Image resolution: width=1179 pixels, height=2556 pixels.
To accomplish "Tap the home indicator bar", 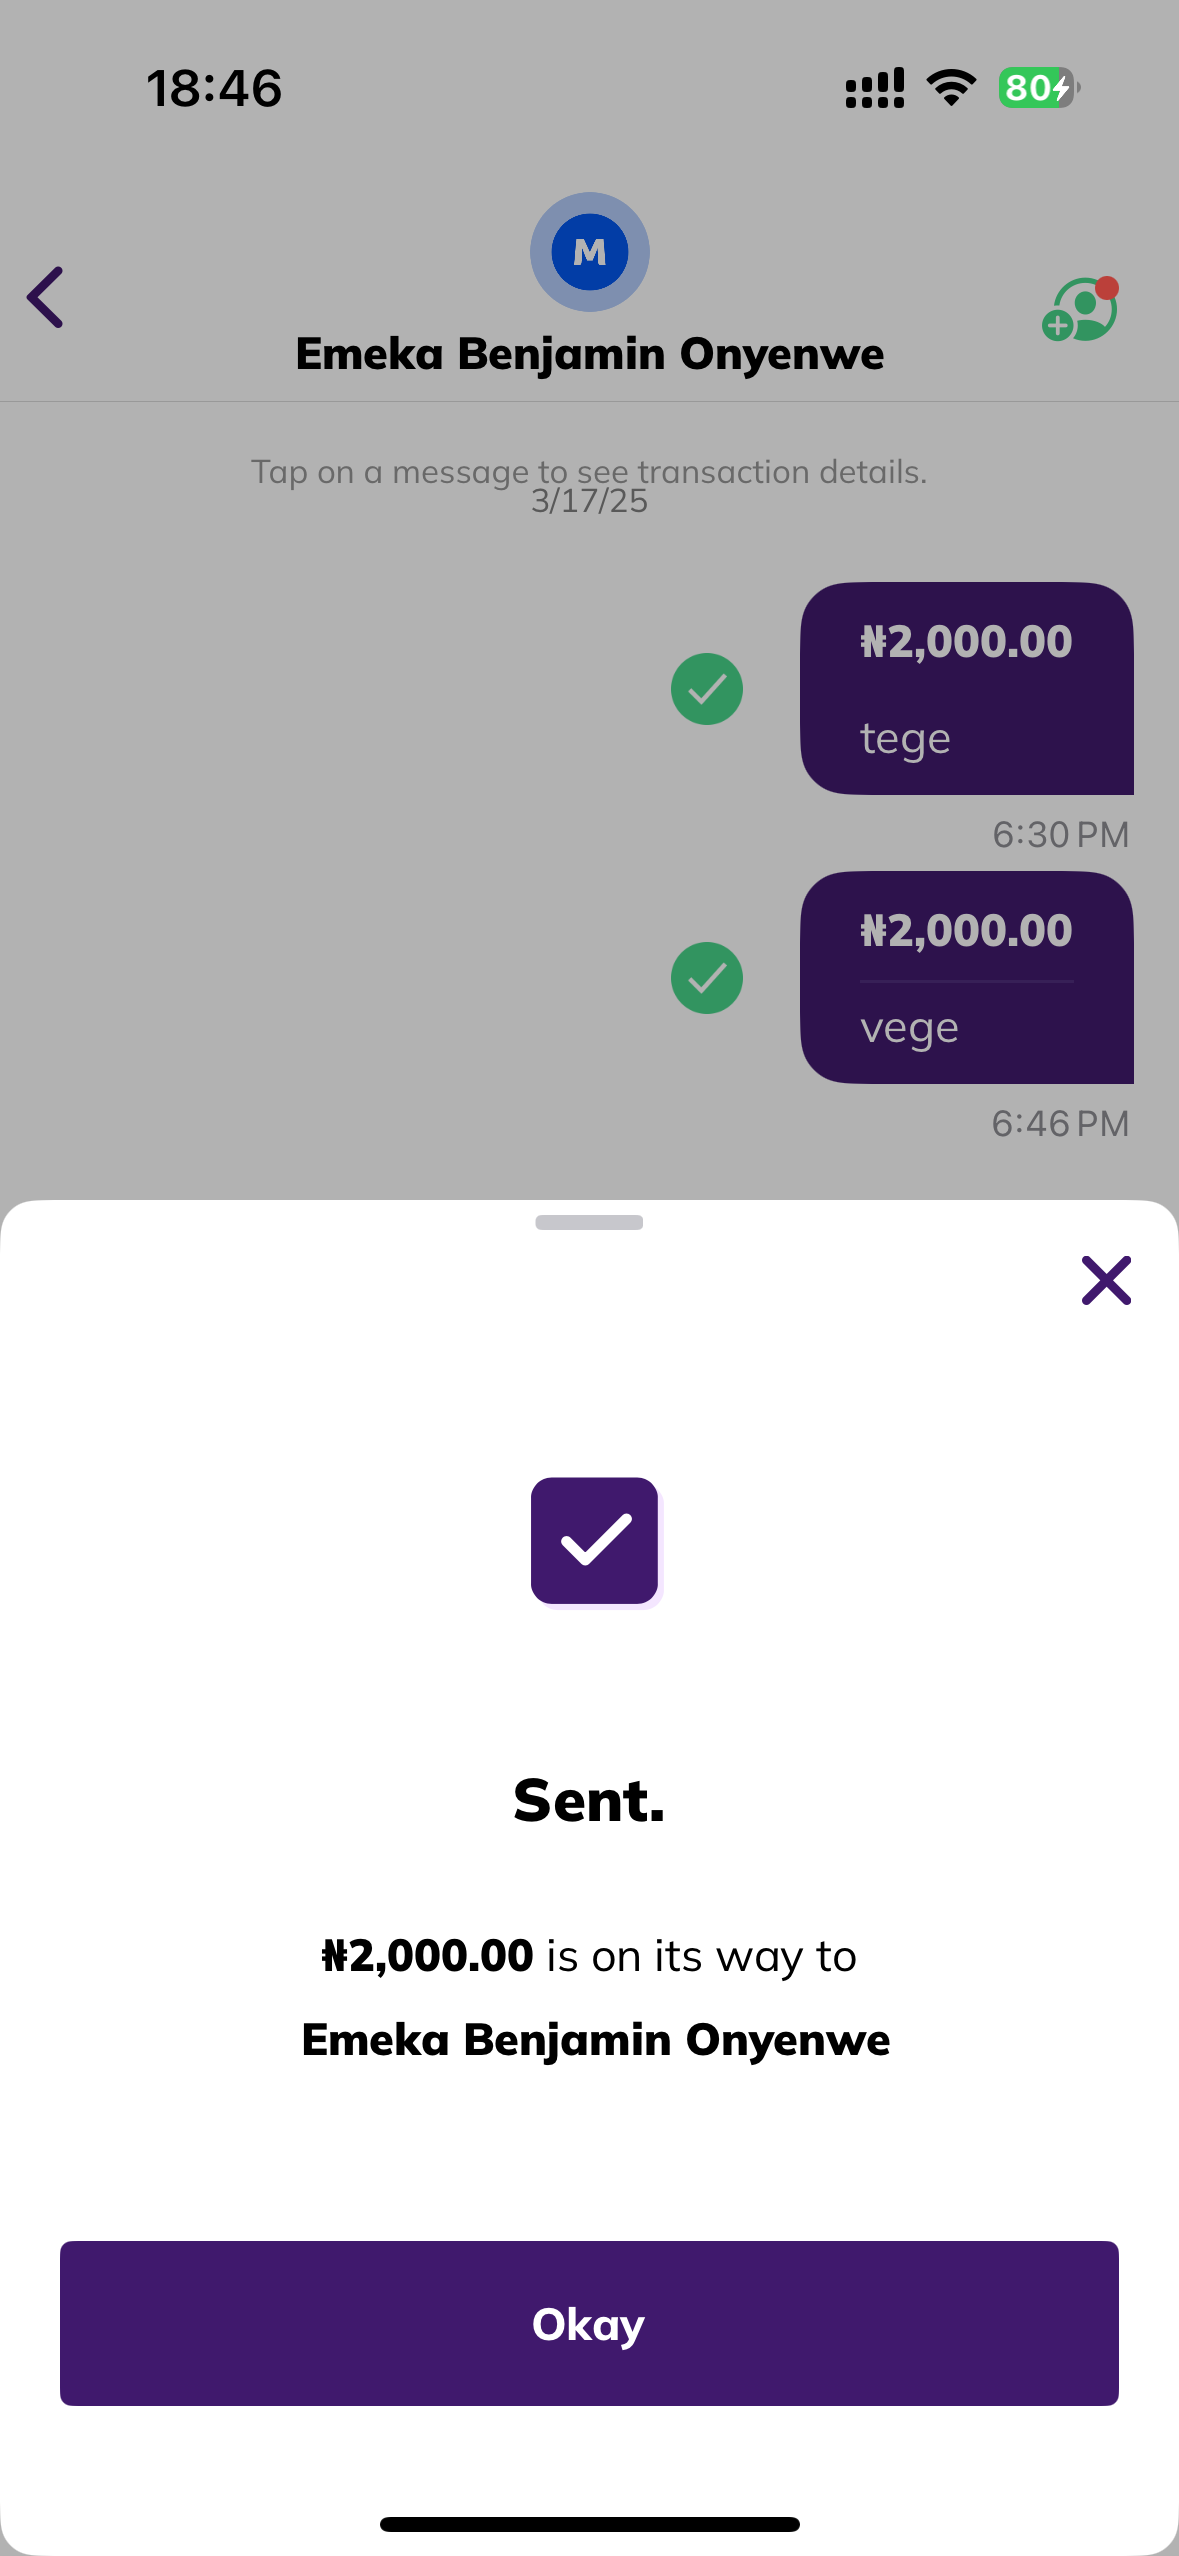I will [x=589, y=2524].
